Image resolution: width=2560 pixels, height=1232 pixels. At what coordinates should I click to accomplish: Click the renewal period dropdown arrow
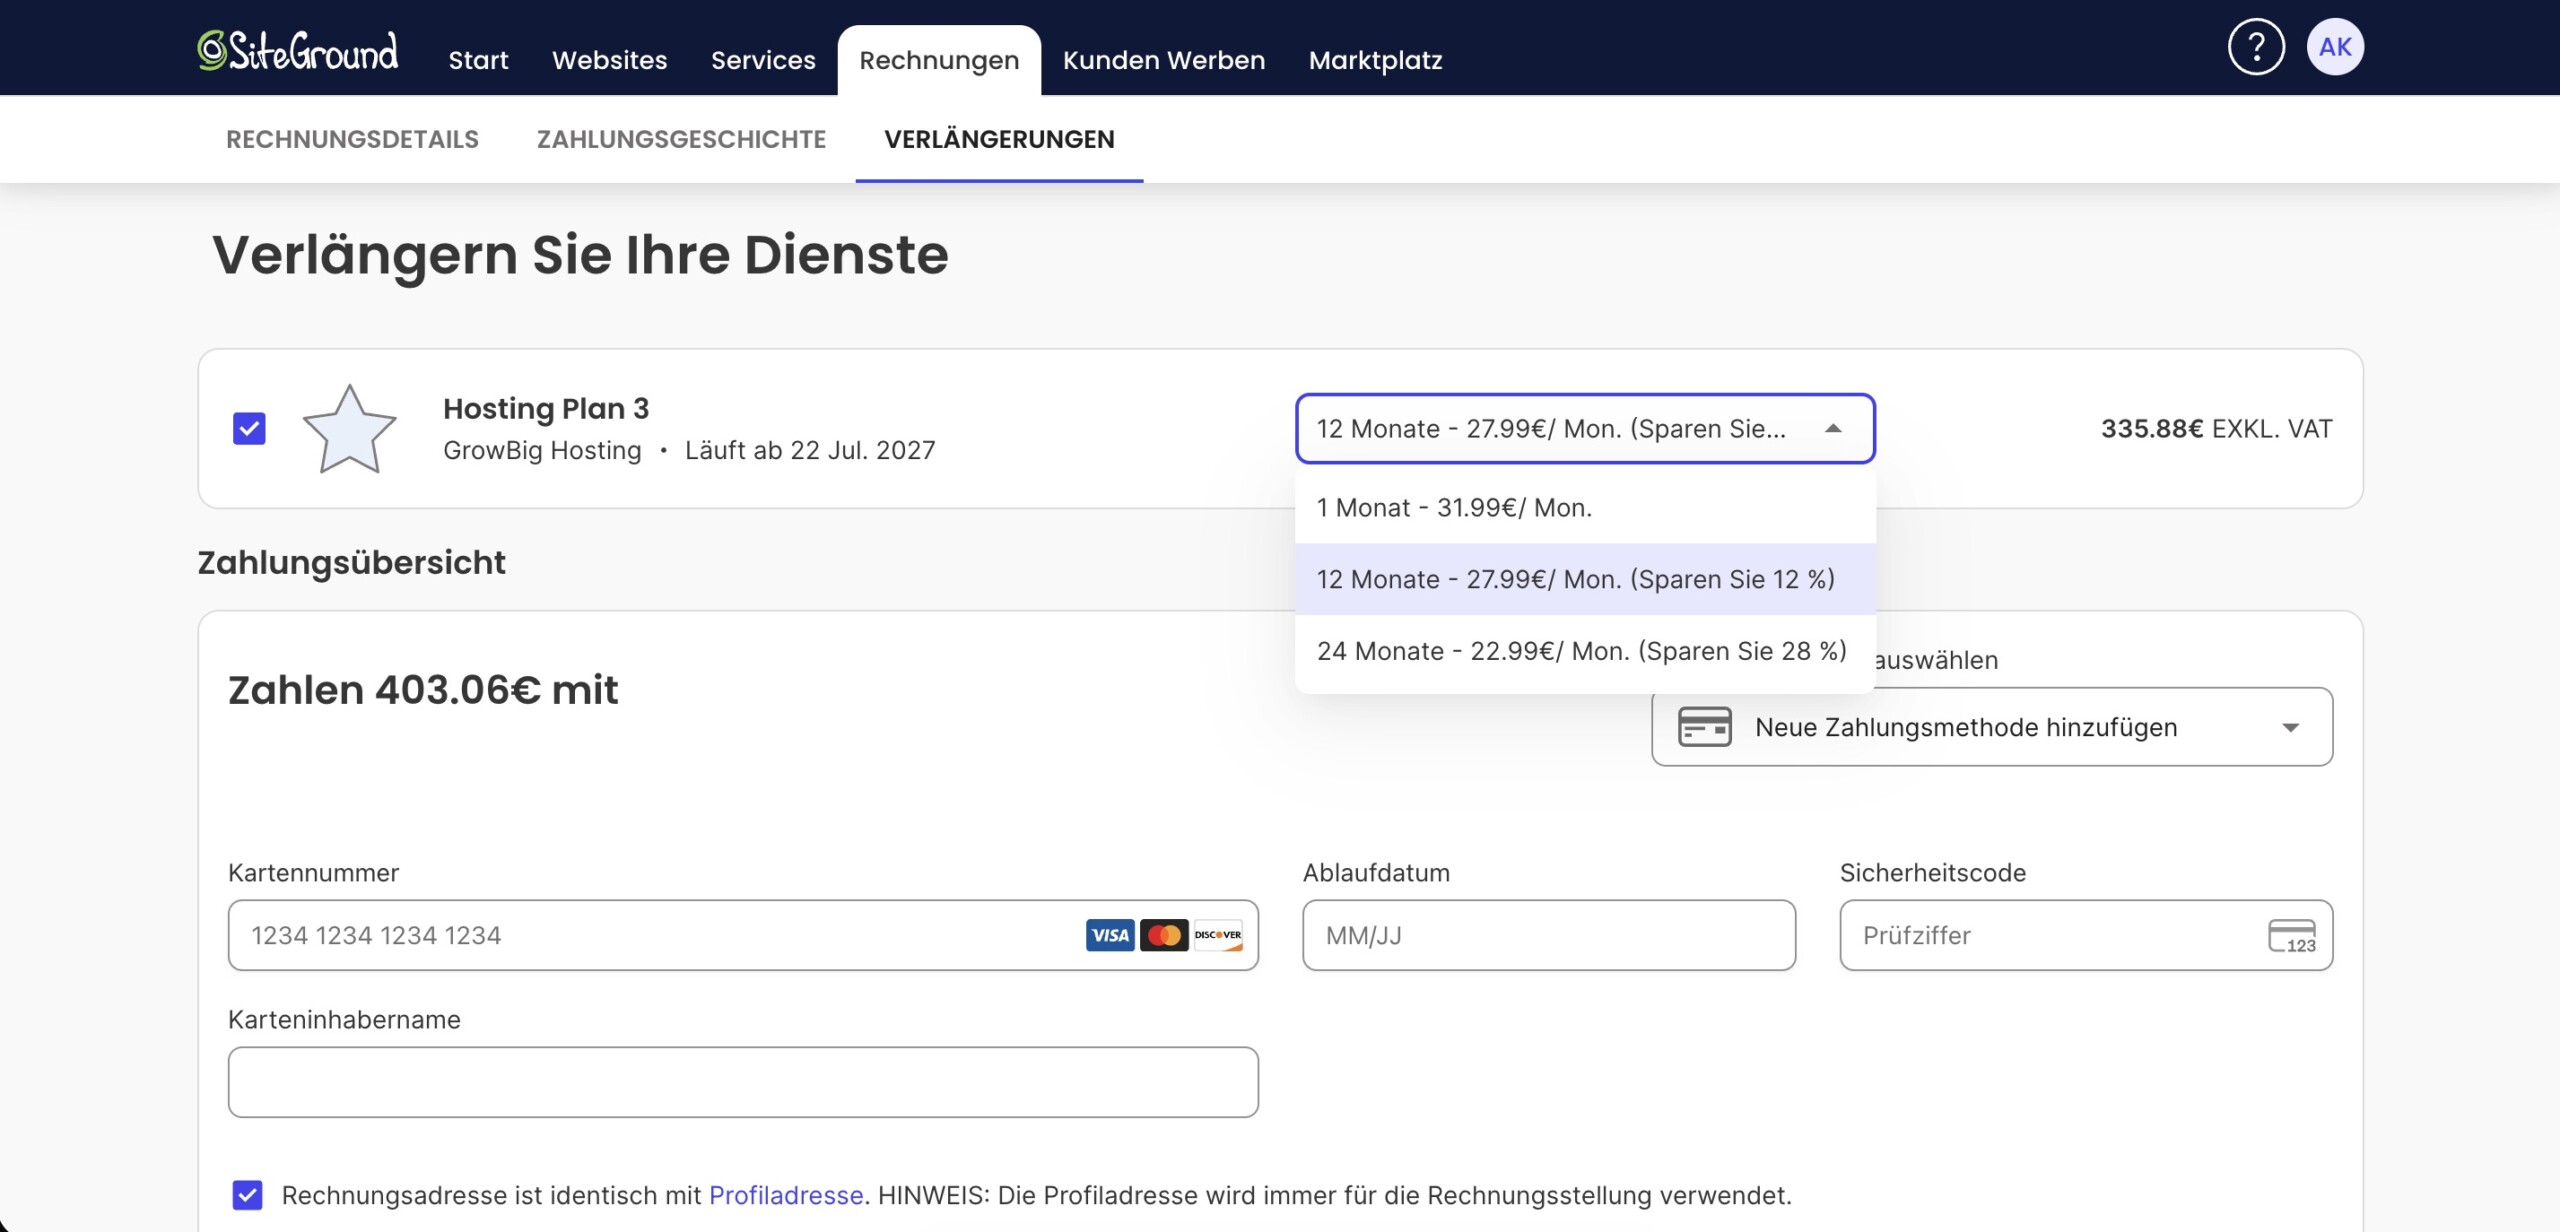pyautogui.click(x=1833, y=429)
